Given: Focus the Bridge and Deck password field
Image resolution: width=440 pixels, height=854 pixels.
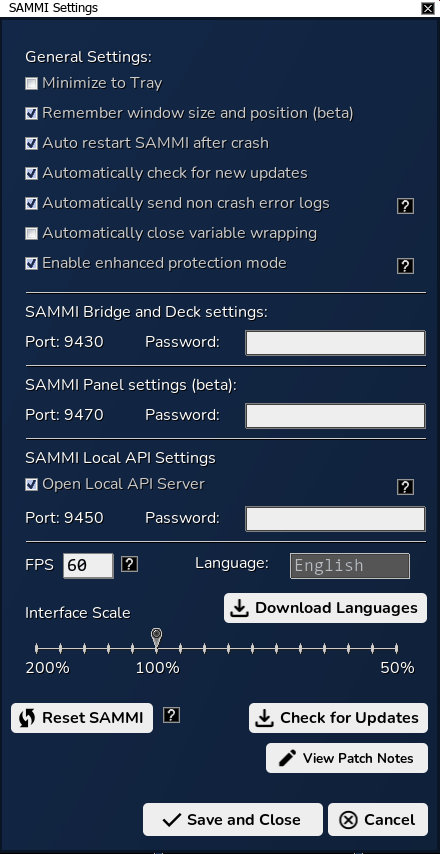Looking at the screenshot, I should click(335, 343).
